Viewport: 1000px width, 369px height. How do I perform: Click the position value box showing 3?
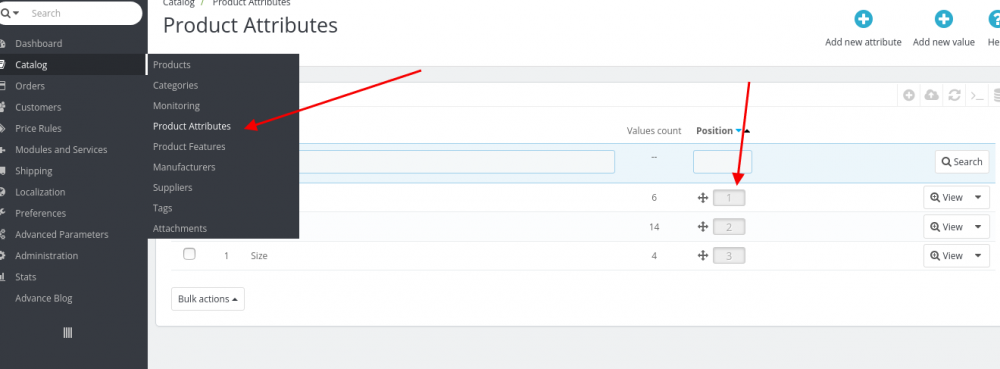click(x=729, y=256)
